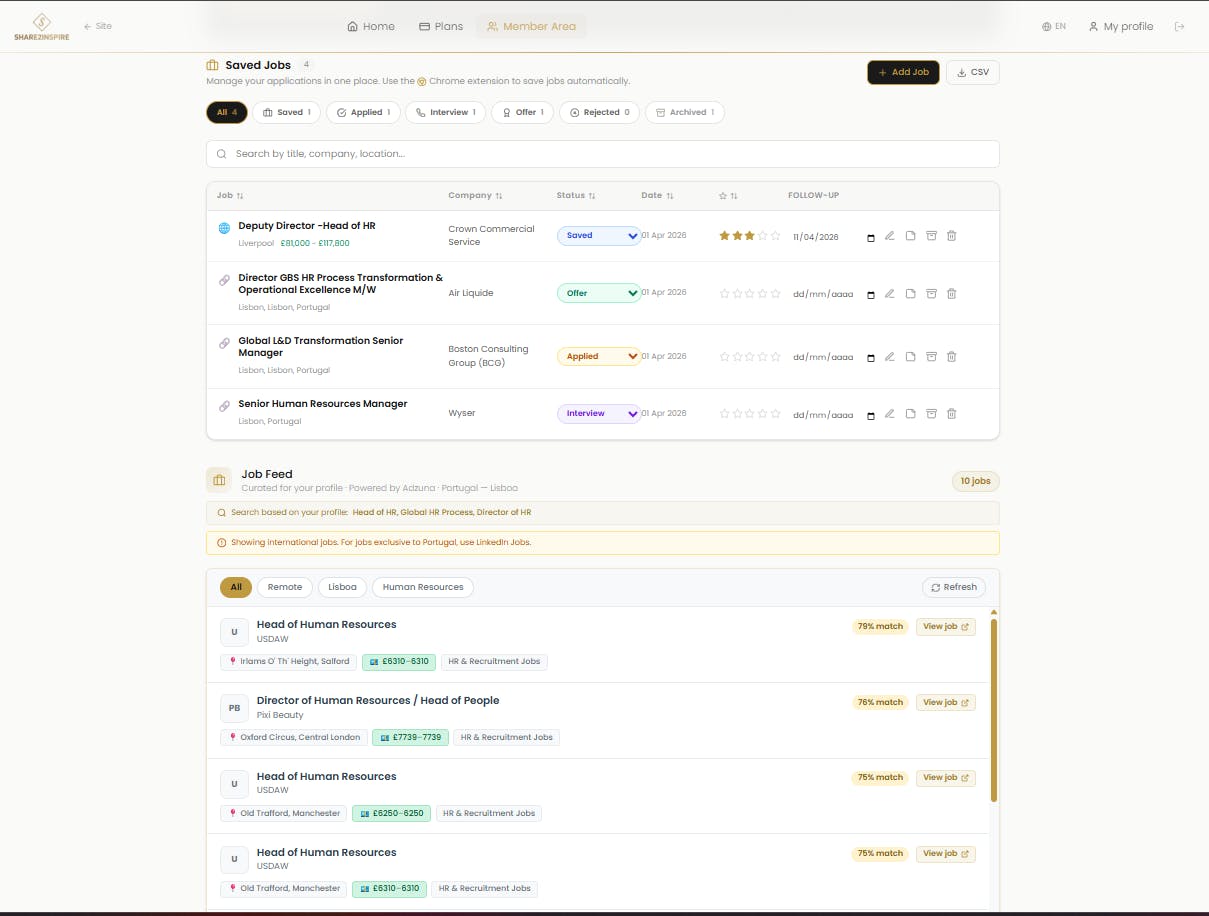Screen dimensions: 1209x916
Task: Return to Site via back link
Action: [x=97, y=26]
